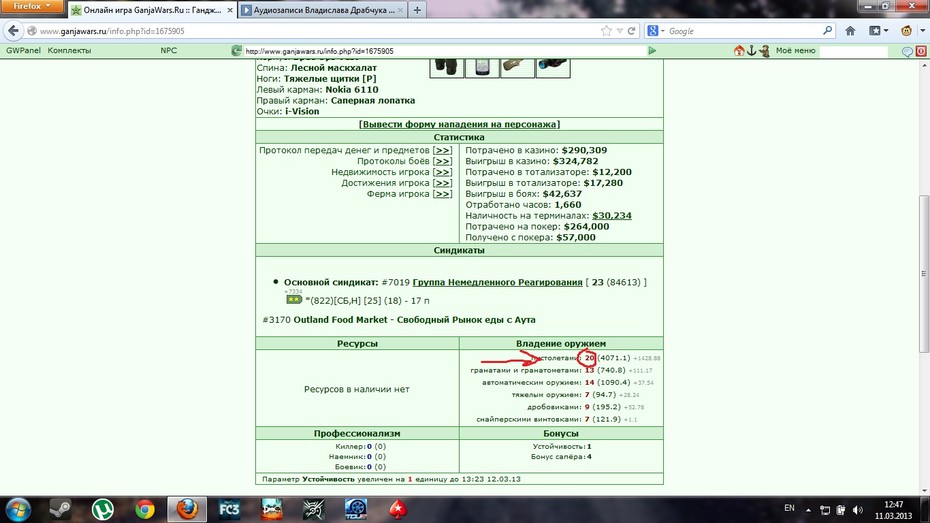Launch Far Cry 3 from the taskbar
The width and height of the screenshot is (930, 523).
click(229, 509)
